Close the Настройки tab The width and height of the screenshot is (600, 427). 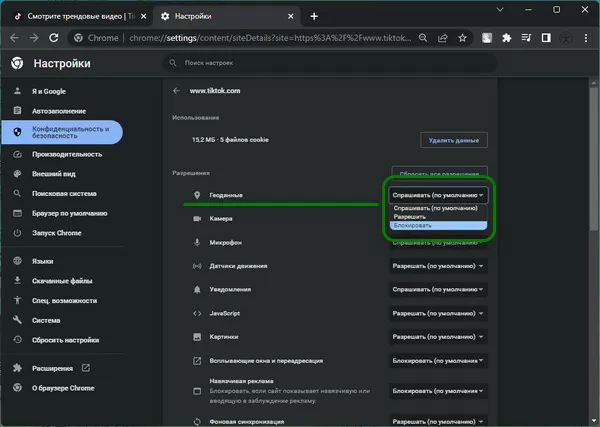pyautogui.click(x=289, y=16)
